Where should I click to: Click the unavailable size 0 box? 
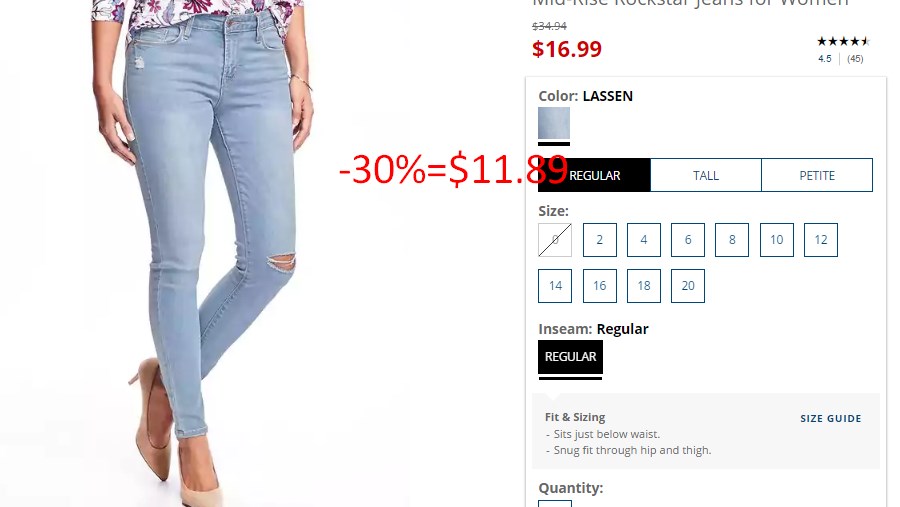(x=555, y=240)
